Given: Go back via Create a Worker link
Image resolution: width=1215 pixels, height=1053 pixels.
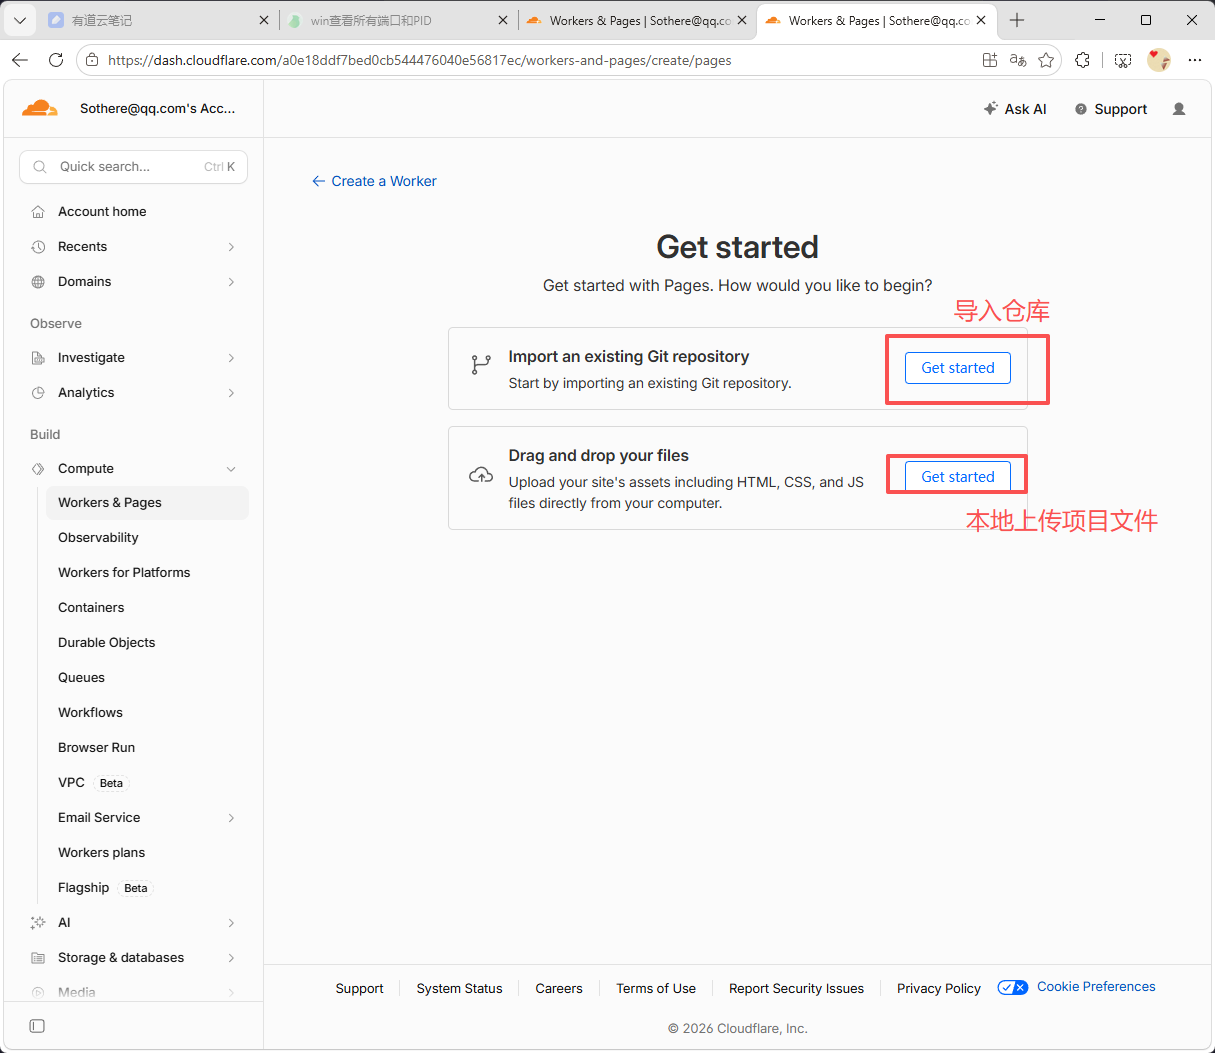Looking at the screenshot, I should coord(374,181).
